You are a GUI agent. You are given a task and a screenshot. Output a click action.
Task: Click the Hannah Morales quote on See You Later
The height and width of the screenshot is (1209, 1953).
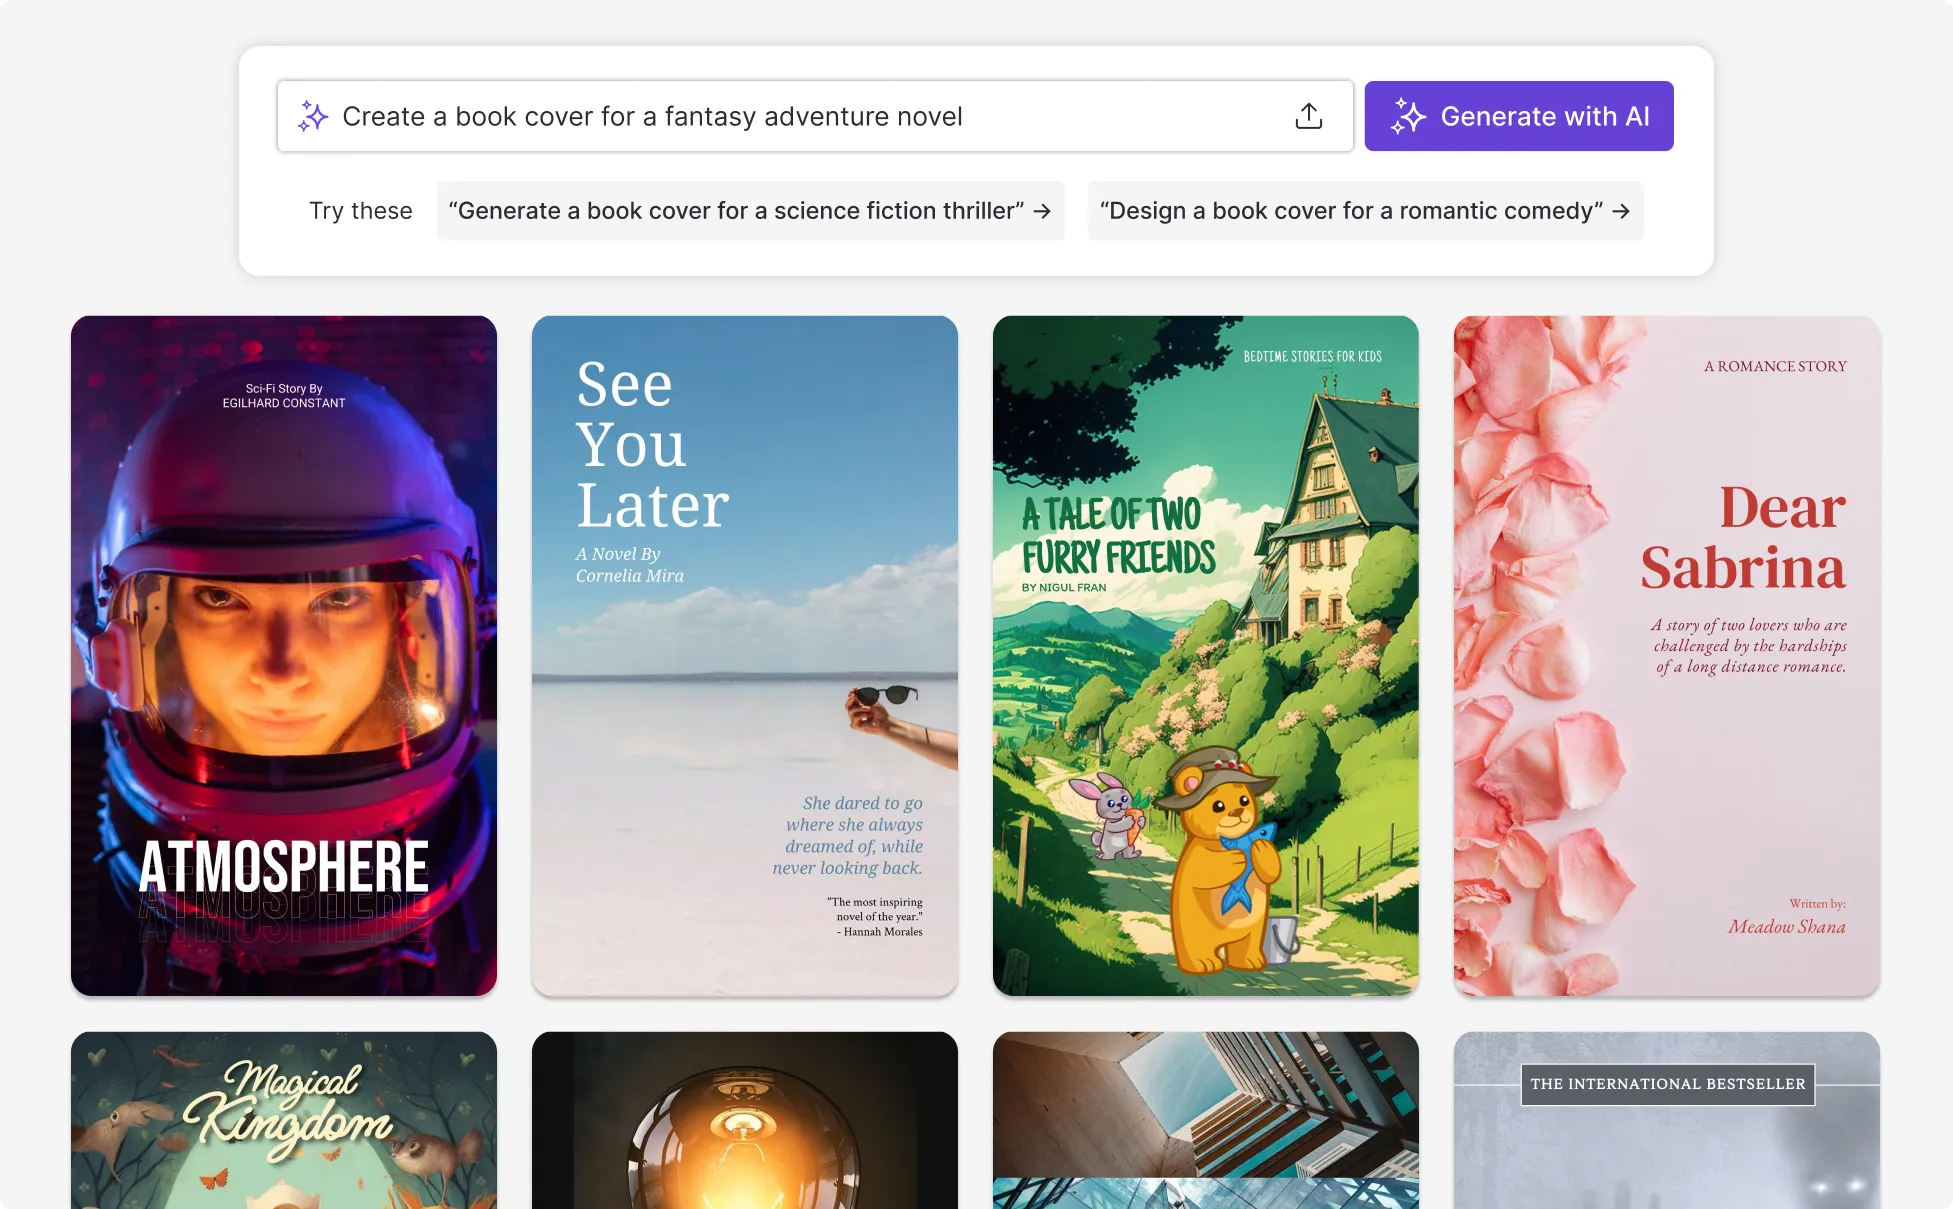pyautogui.click(x=877, y=916)
